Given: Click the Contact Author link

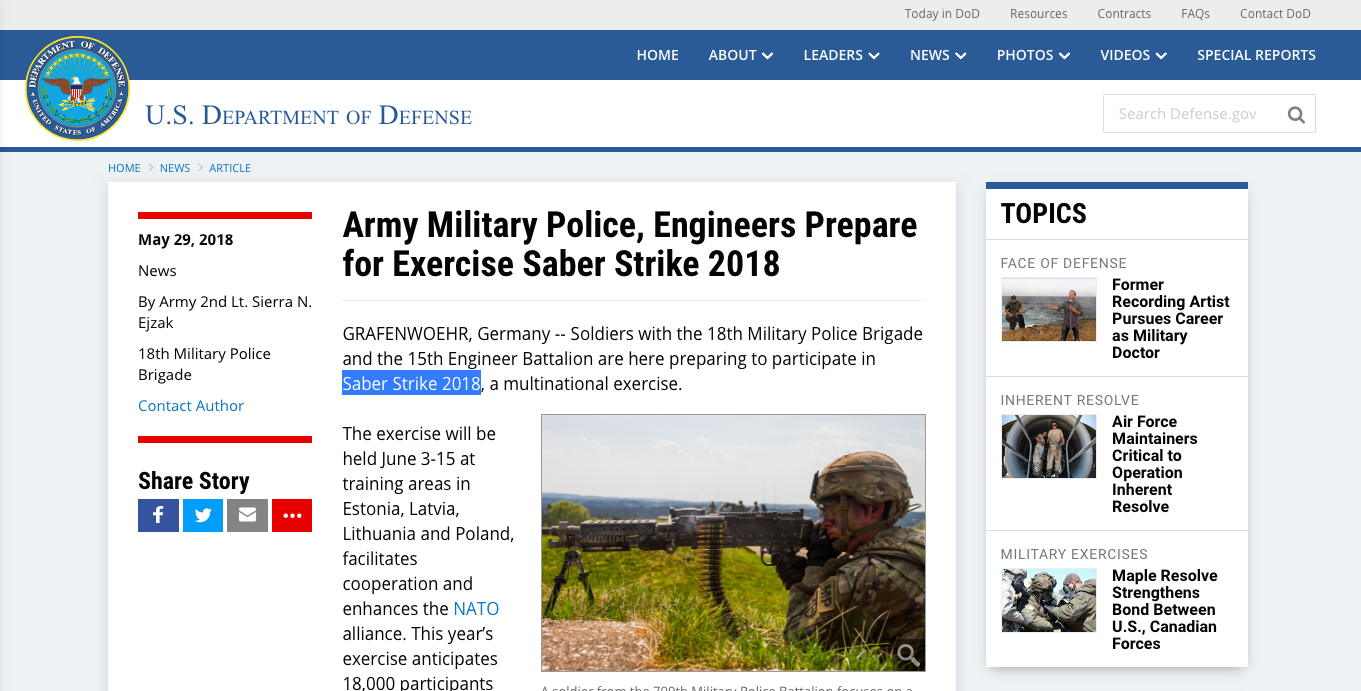Looking at the screenshot, I should tap(191, 405).
